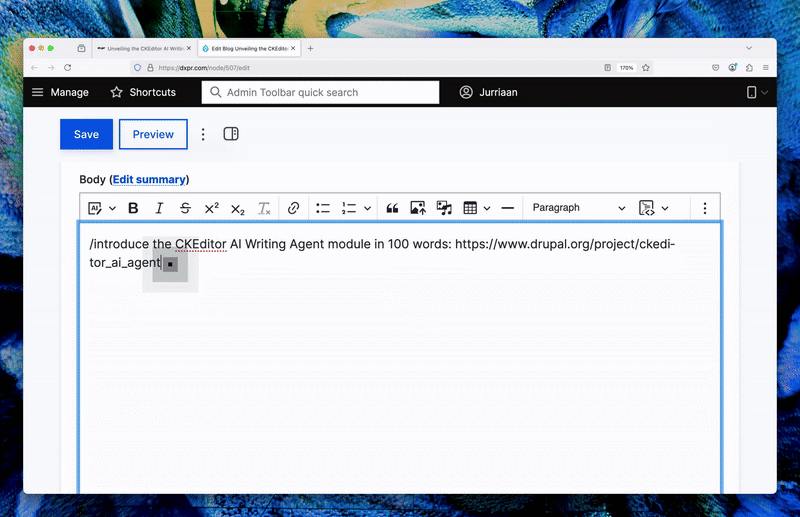Screen dimensions: 800x517
Task: Click the Remove Format icon
Action: 264,208
